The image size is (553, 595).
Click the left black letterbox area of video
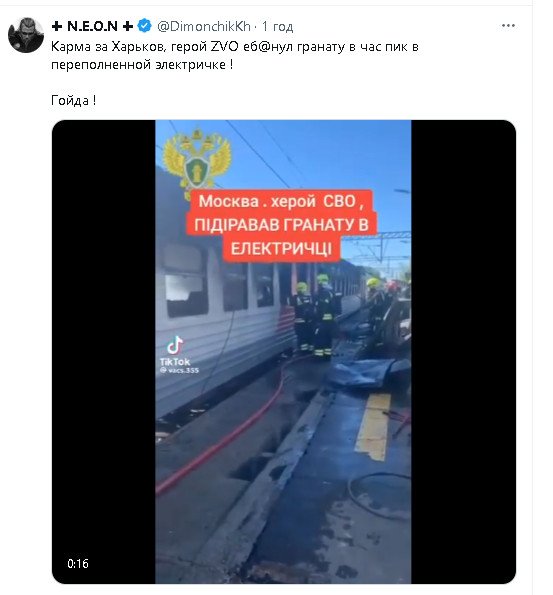click(x=104, y=351)
